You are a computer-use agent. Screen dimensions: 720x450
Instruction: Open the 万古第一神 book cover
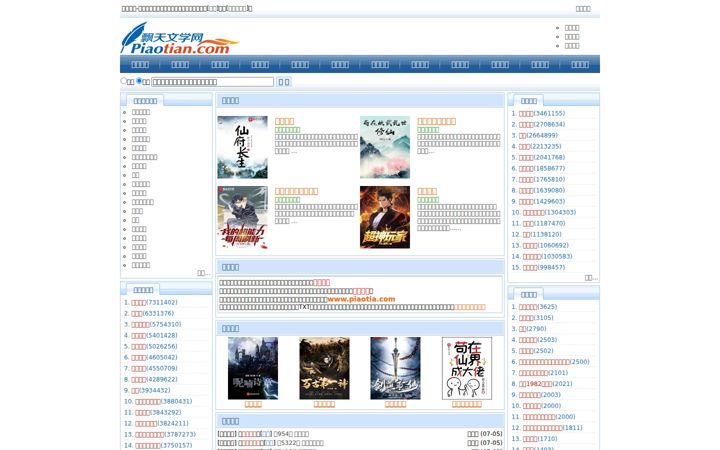(x=324, y=368)
